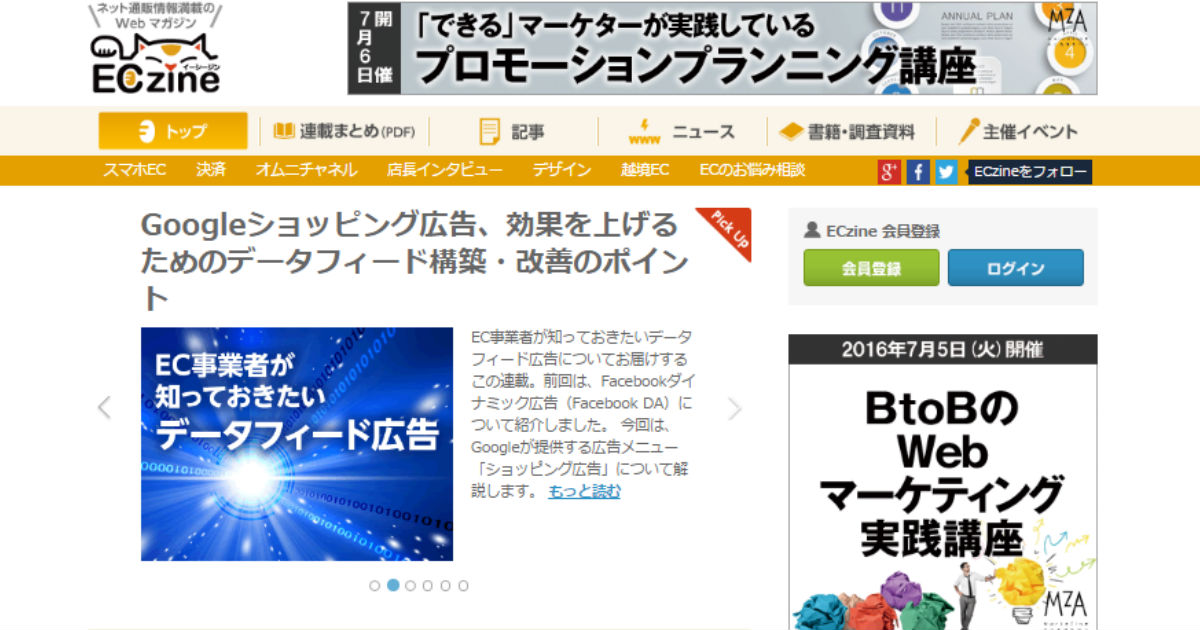Follow ECzine via ECzineをフォロー button
Viewport: 1200px width, 630px height.
tap(1029, 171)
